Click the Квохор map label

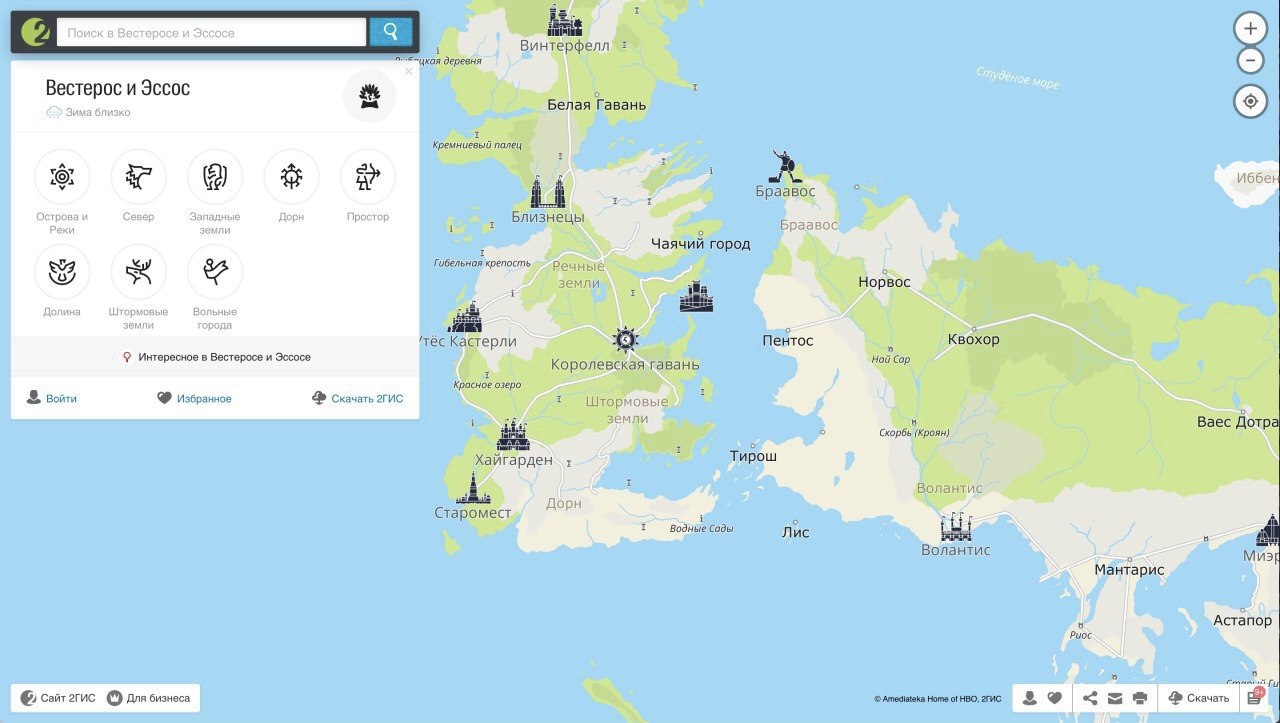[973, 339]
